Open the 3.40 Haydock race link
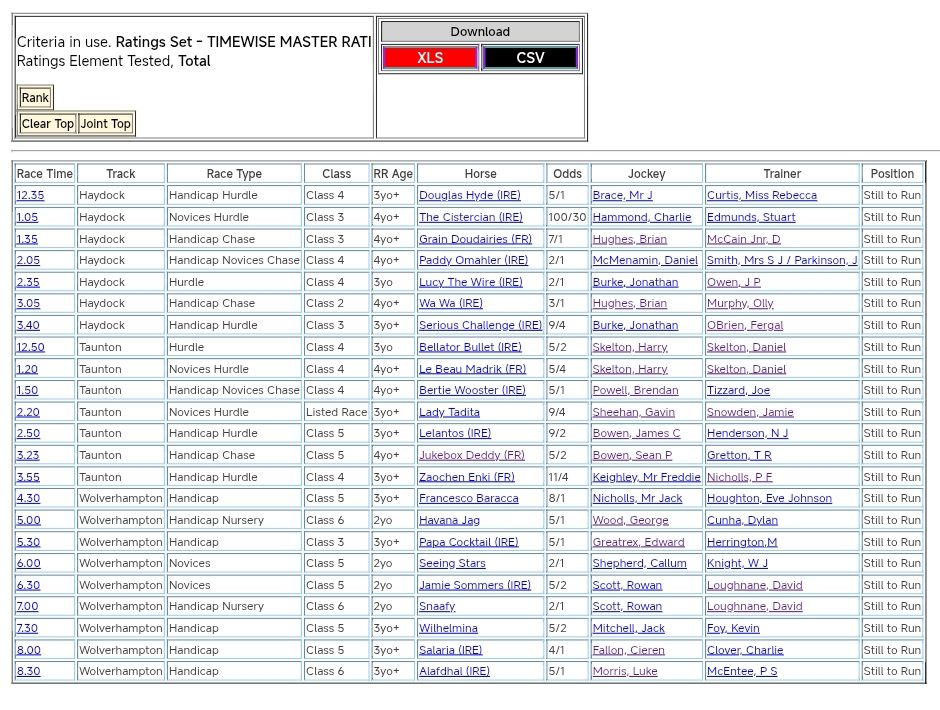Image resolution: width=940 pixels, height=710 pixels. [x=28, y=326]
